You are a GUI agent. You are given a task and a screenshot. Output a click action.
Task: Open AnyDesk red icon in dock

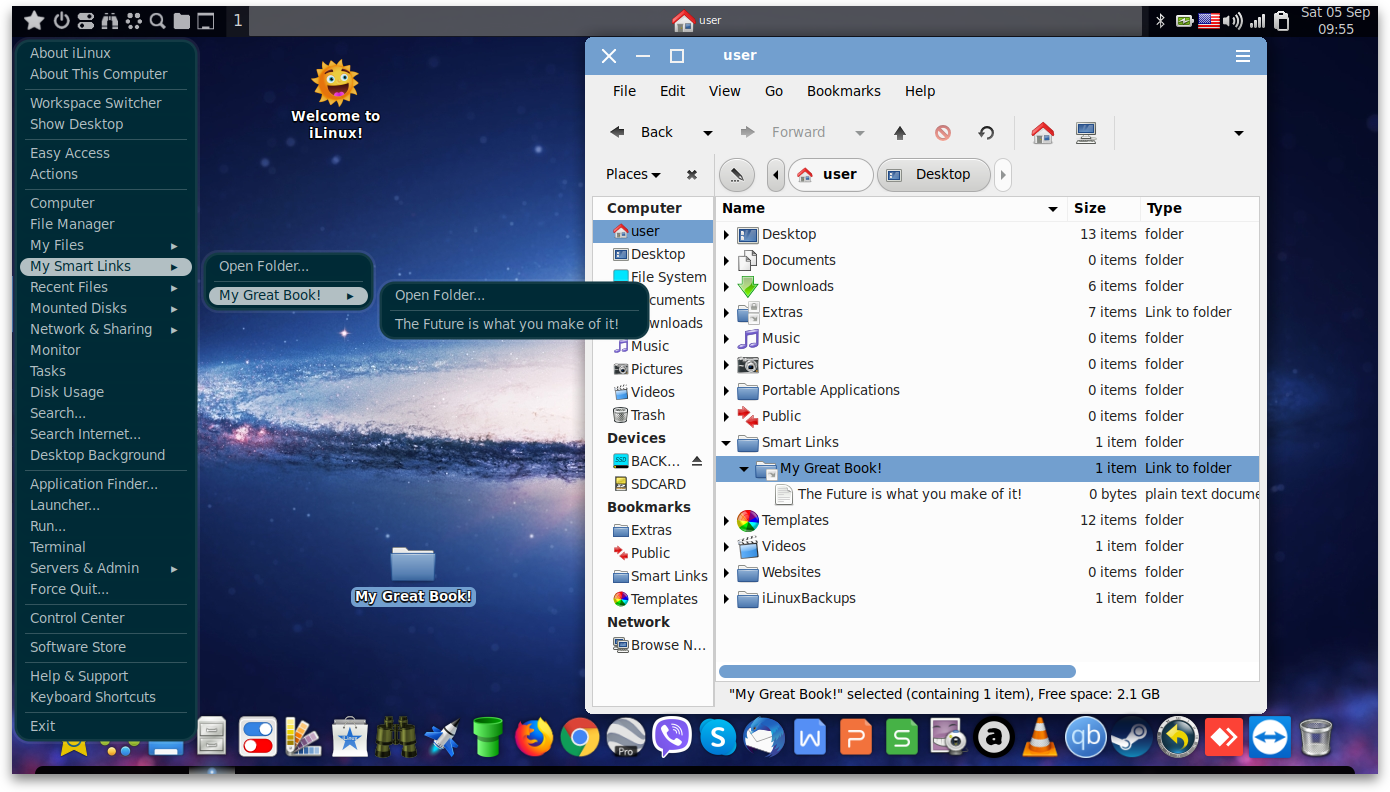click(1224, 738)
